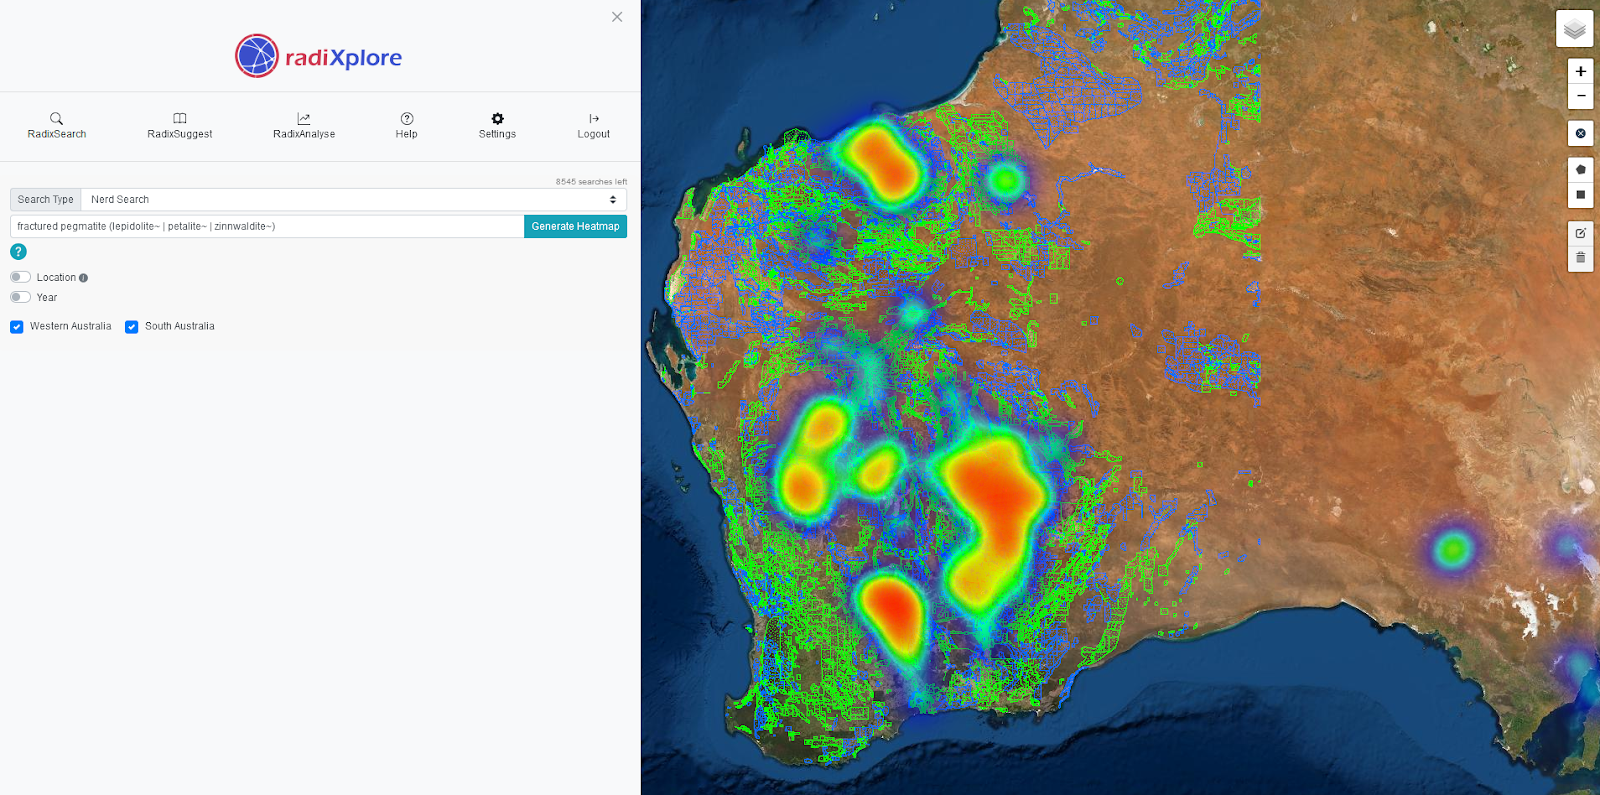1600x795 pixels.
Task: Click the circled X map button
Action: pyautogui.click(x=1580, y=133)
